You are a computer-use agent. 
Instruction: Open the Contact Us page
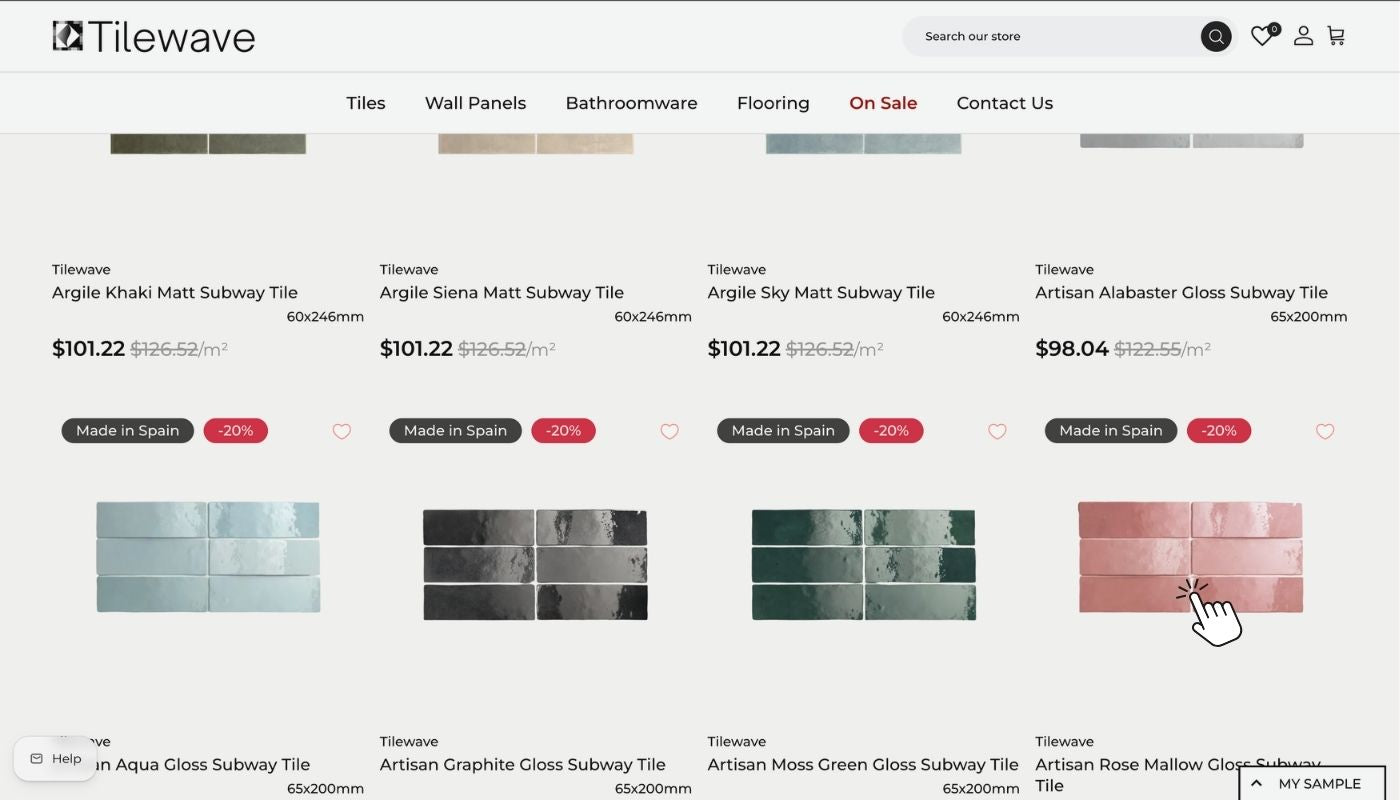1005,103
